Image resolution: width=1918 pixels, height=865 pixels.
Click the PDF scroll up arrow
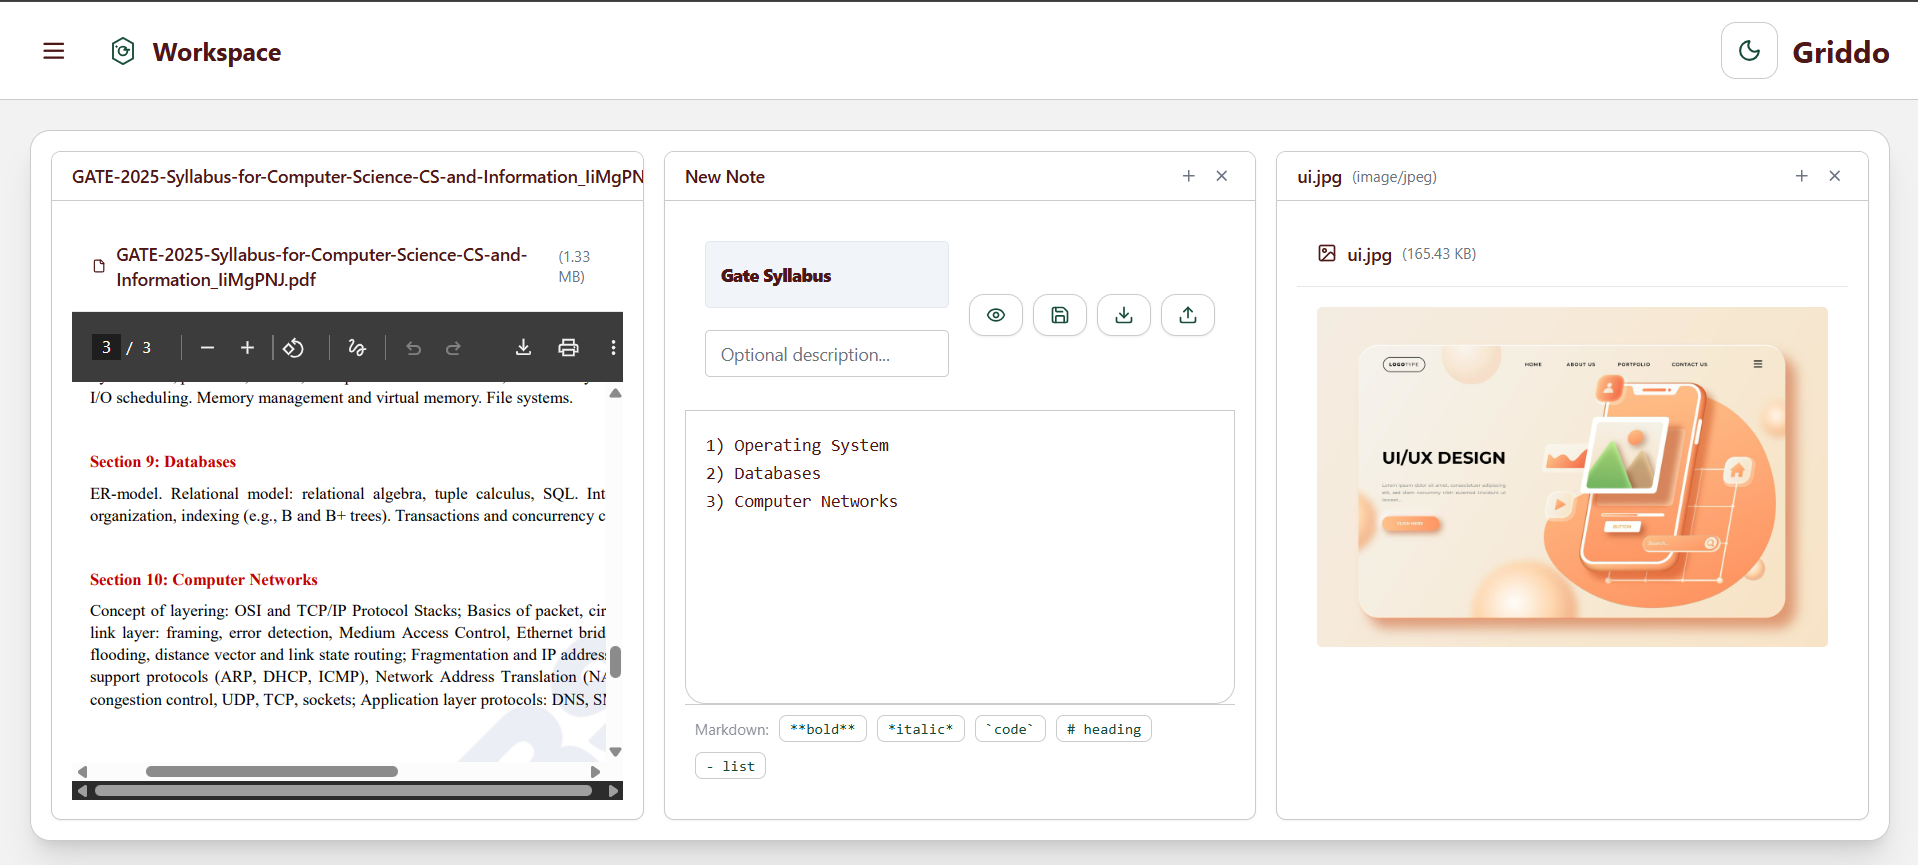(616, 394)
